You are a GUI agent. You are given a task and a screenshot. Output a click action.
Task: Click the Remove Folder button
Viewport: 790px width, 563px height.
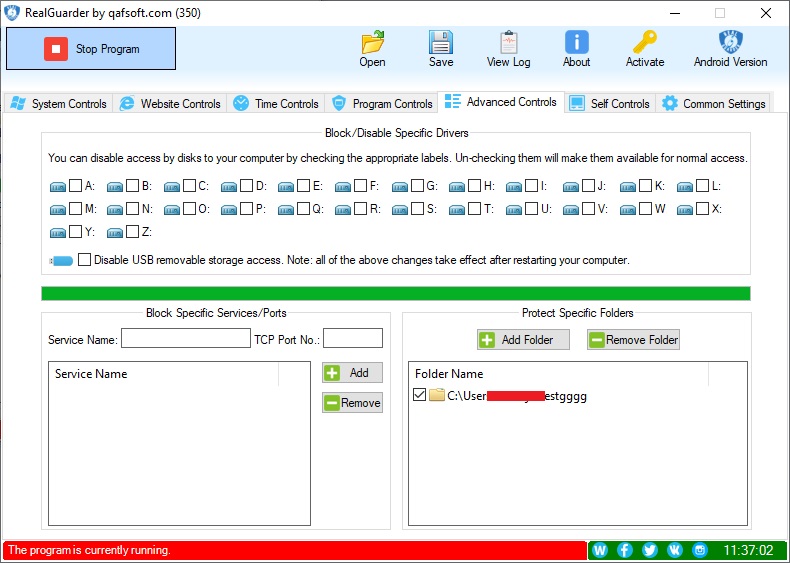pyautogui.click(x=633, y=340)
